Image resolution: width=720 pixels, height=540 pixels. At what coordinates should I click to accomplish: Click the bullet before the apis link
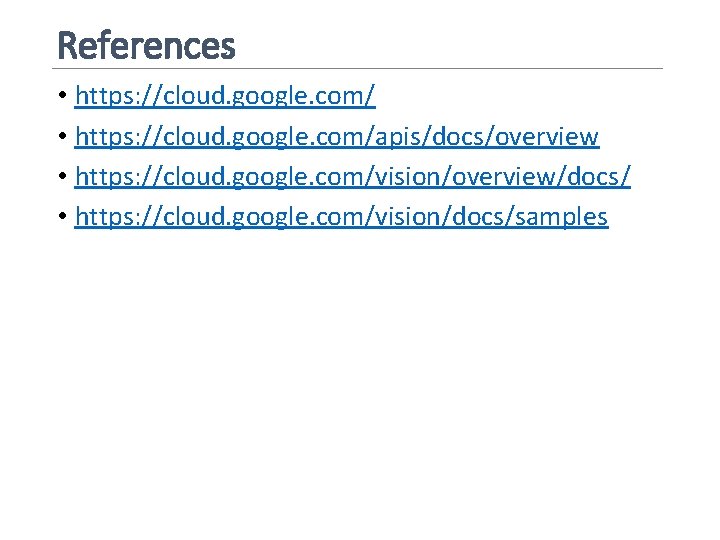[62, 136]
